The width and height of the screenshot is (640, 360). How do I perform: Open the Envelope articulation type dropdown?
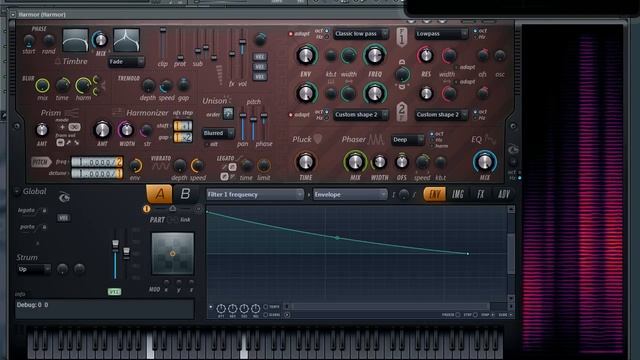350,195
